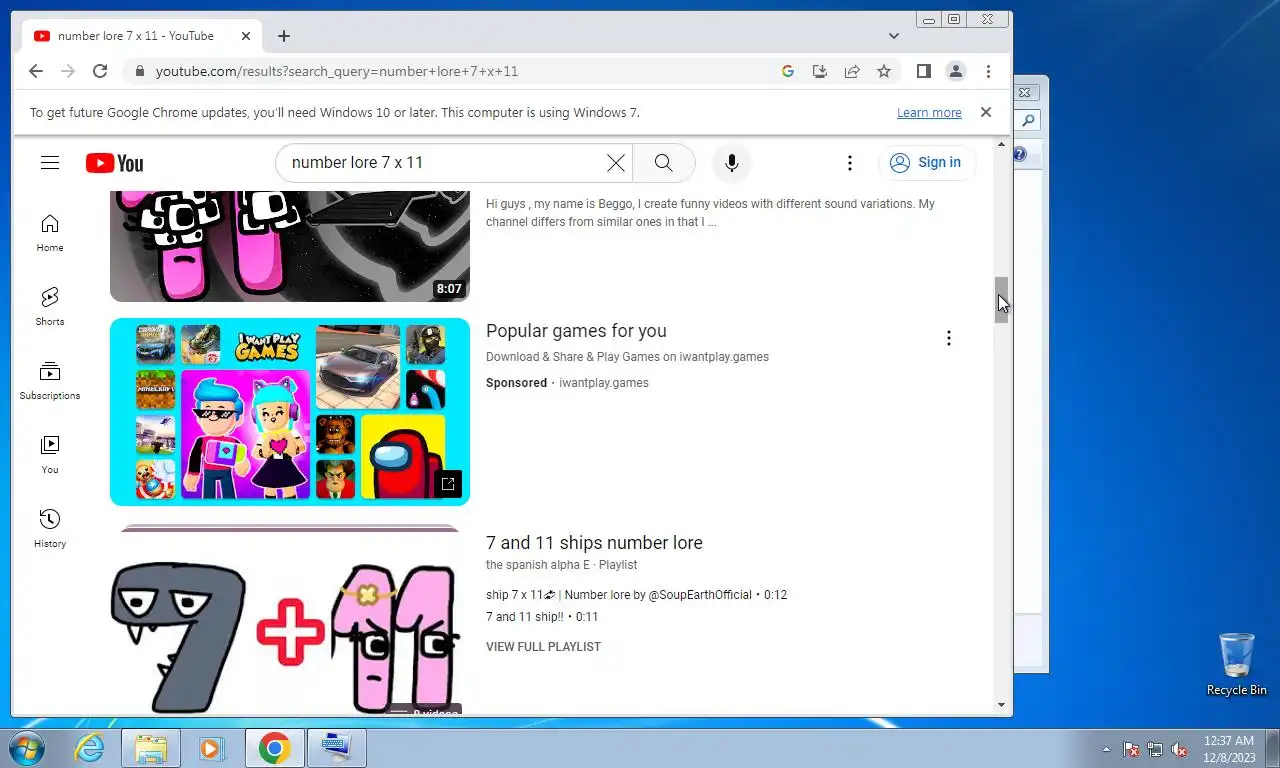
Task: Open the spanish alpha E channel
Action: [x=538, y=565]
